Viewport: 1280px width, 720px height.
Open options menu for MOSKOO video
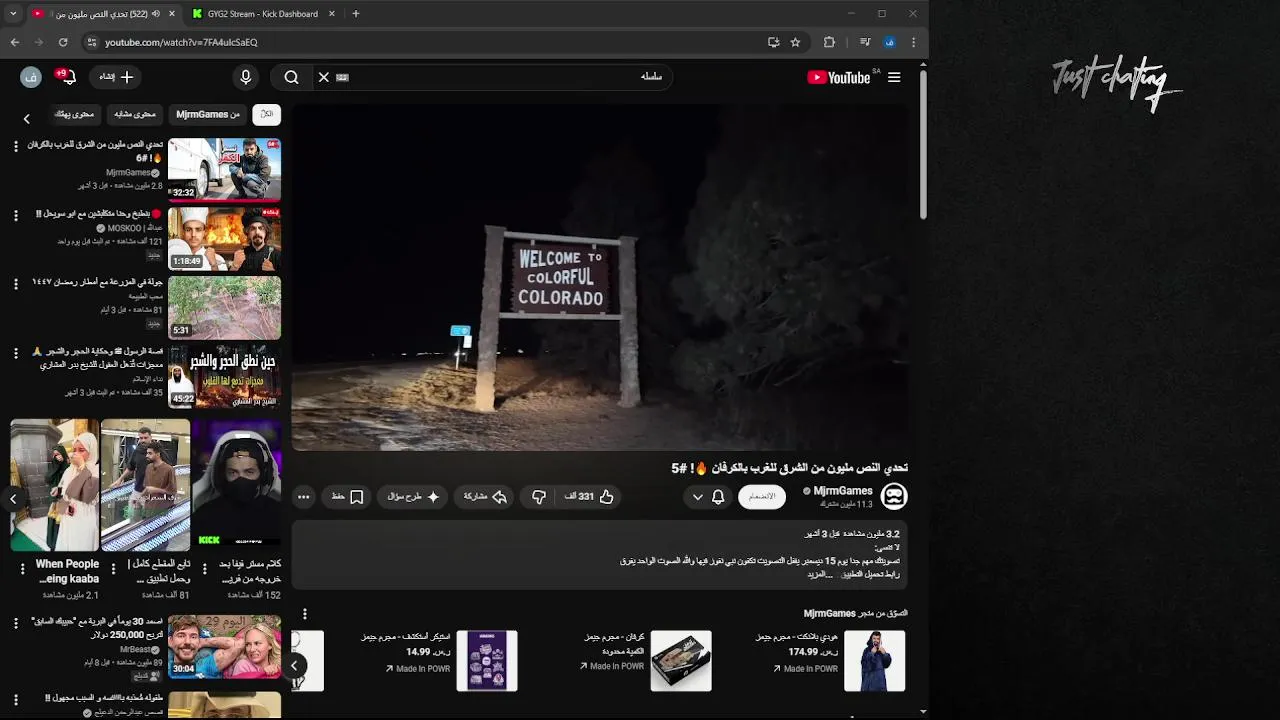pyautogui.click(x=15, y=215)
